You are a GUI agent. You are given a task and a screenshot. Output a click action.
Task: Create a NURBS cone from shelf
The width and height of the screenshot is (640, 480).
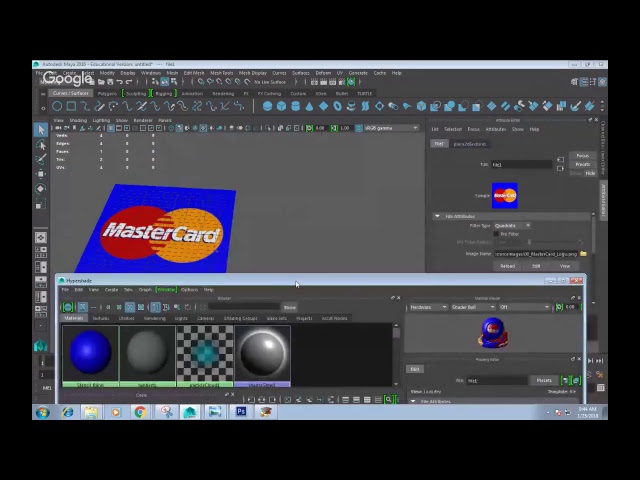pos(309,107)
